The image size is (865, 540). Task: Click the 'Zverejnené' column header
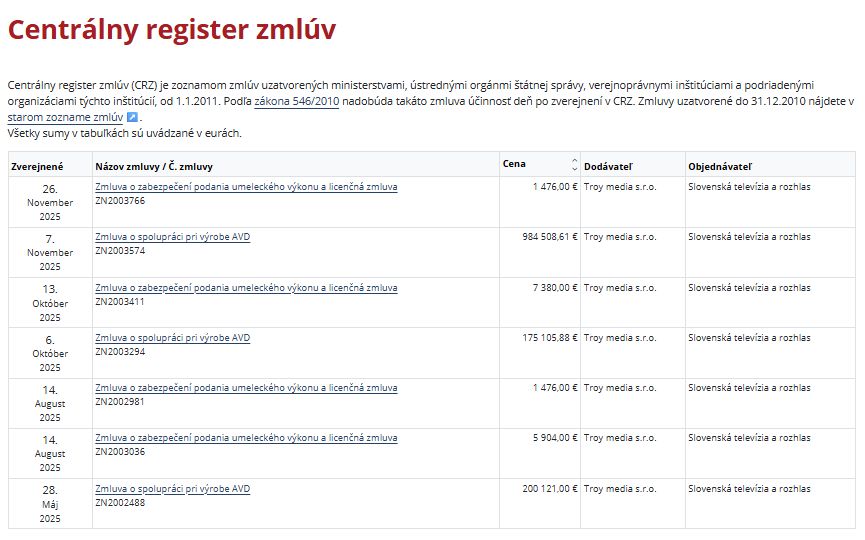point(37,166)
